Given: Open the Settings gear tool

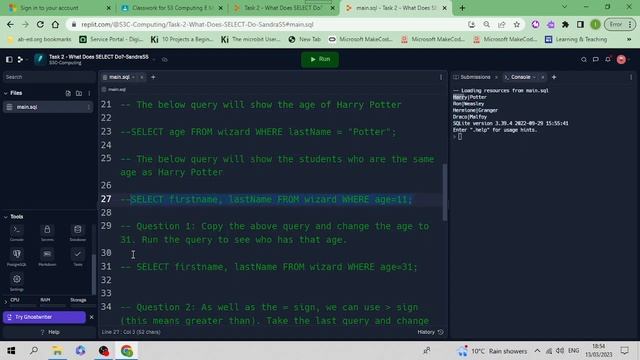Looking at the screenshot, I should (17, 282).
